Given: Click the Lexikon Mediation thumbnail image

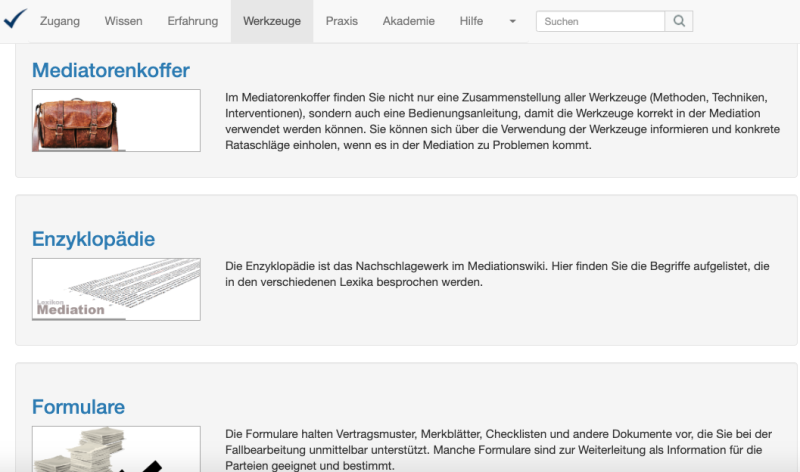Looking at the screenshot, I should coord(116,289).
